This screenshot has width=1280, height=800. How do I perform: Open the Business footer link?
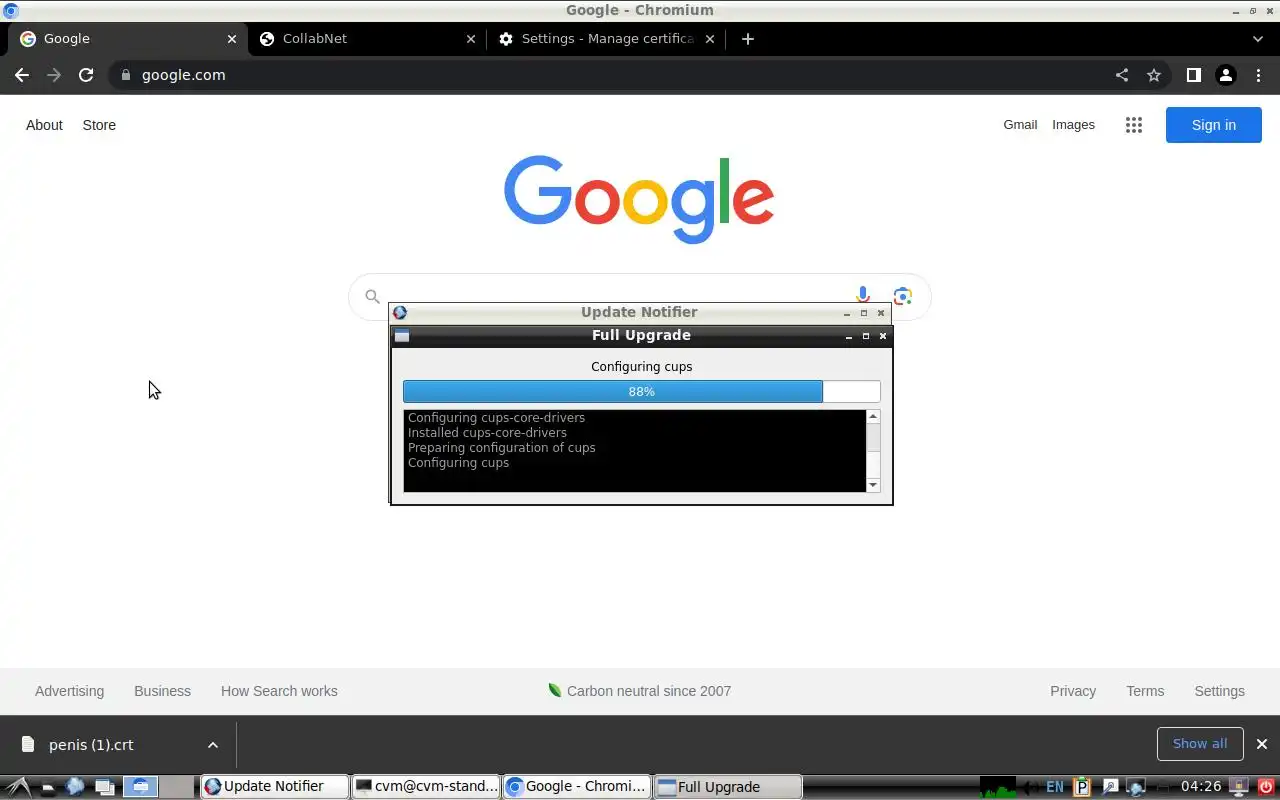tap(162, 691)
